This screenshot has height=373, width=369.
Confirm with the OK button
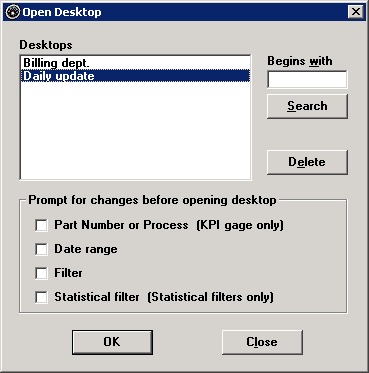[112, 342]
